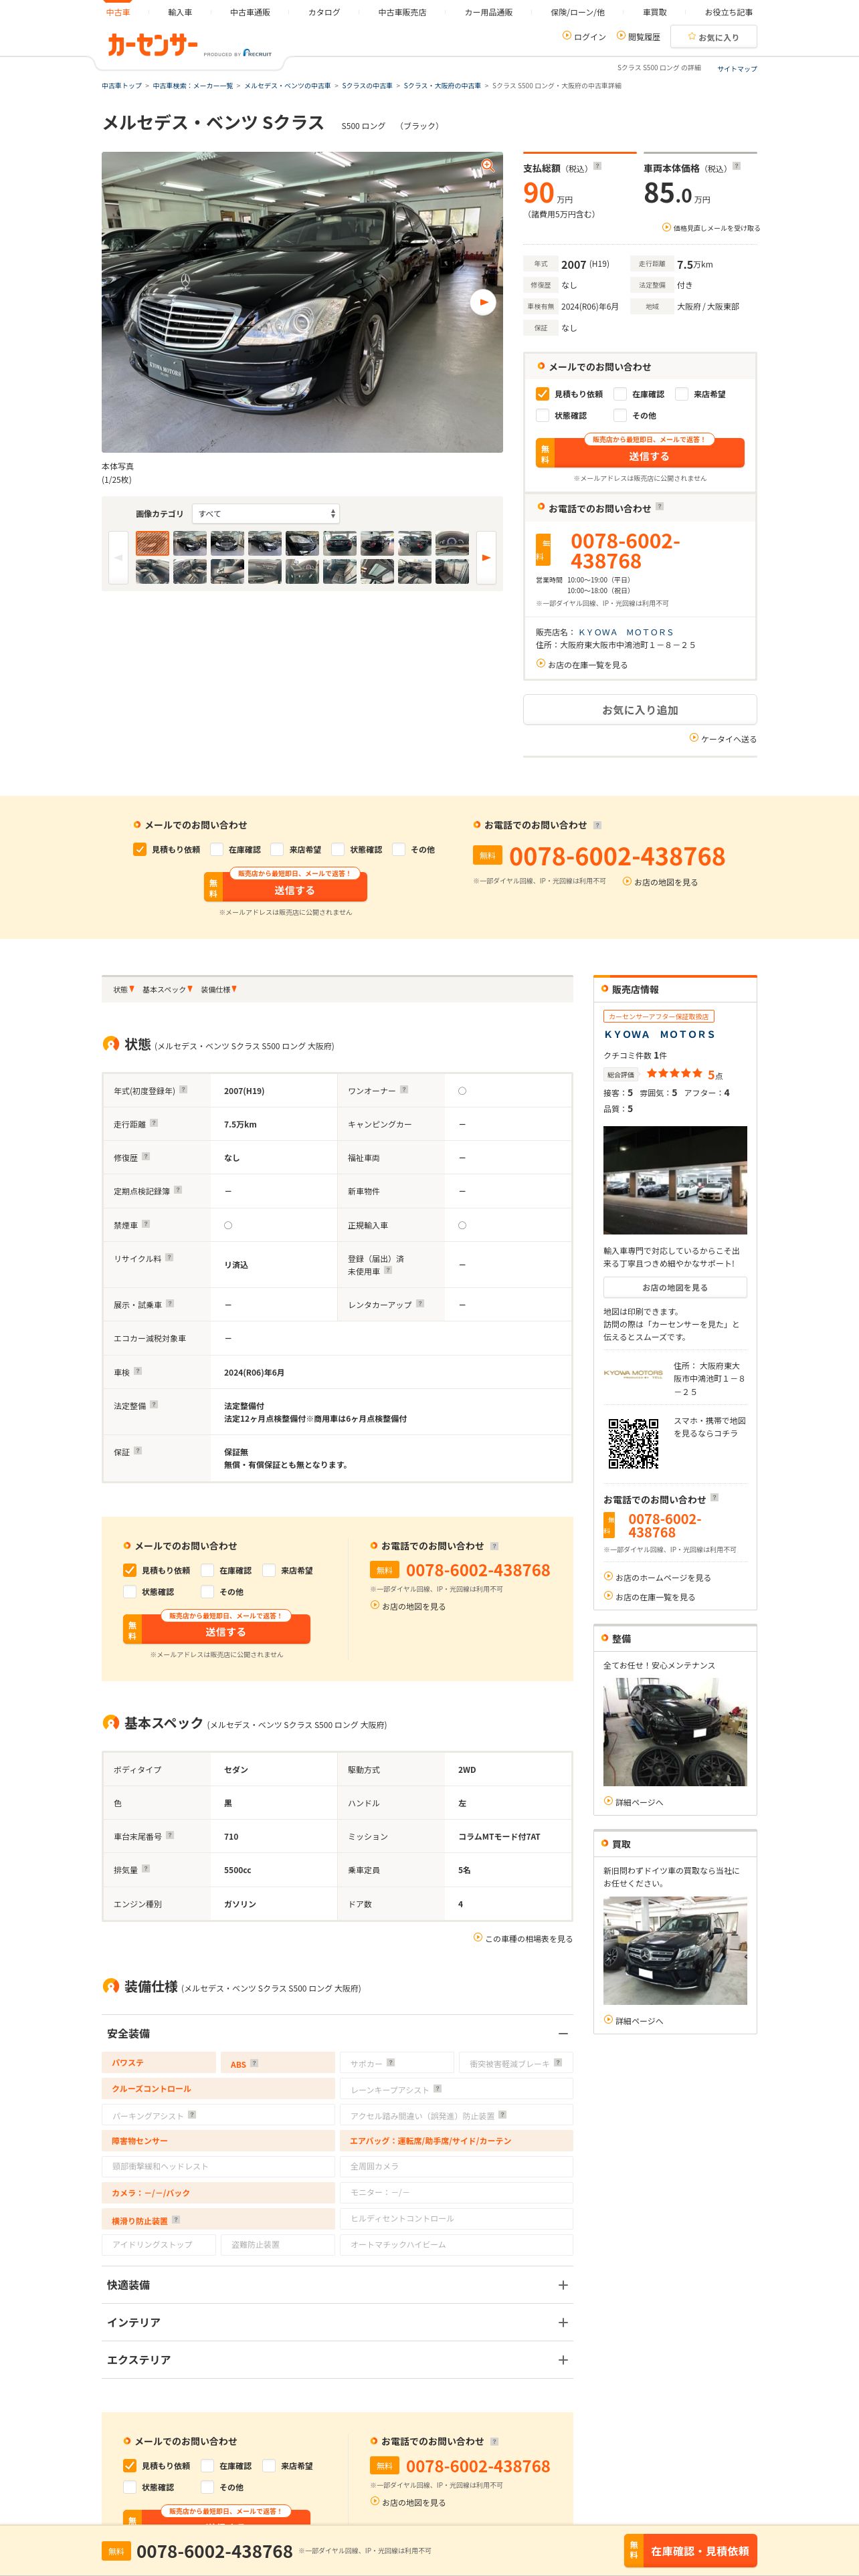The width and height of the screenshot is (859, 2576).
Task: Check 在庫確認 in the gallery-side mail form
Action: point(620,394)
